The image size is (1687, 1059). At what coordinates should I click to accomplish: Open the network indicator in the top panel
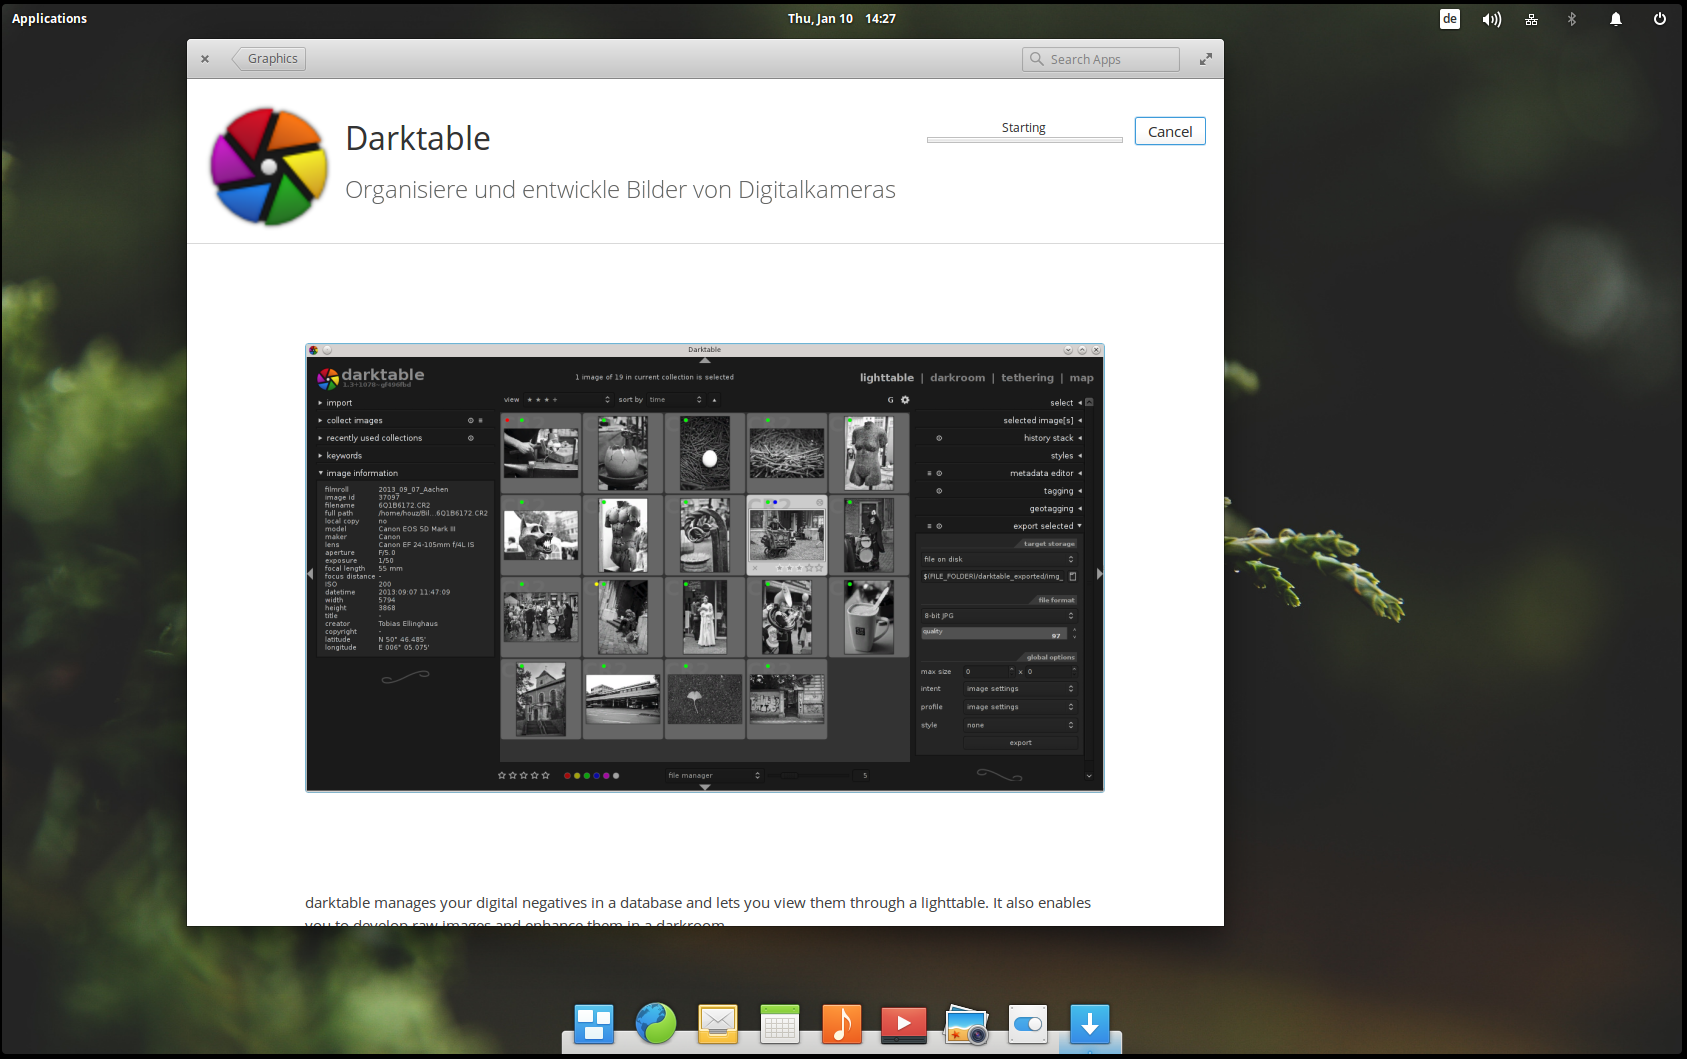coord(1531,19)
